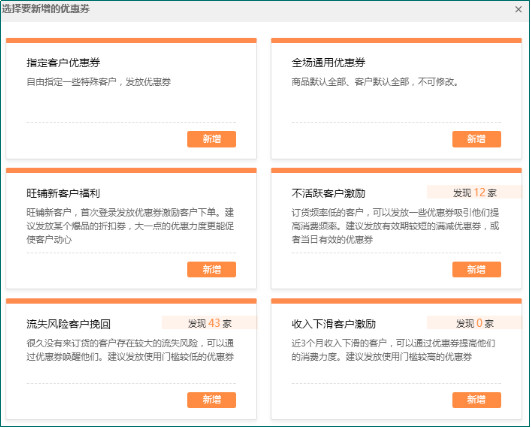Close the coupon selection dialog
The height and width of the screenshot is (428, 531).
(x=518, y=9)
